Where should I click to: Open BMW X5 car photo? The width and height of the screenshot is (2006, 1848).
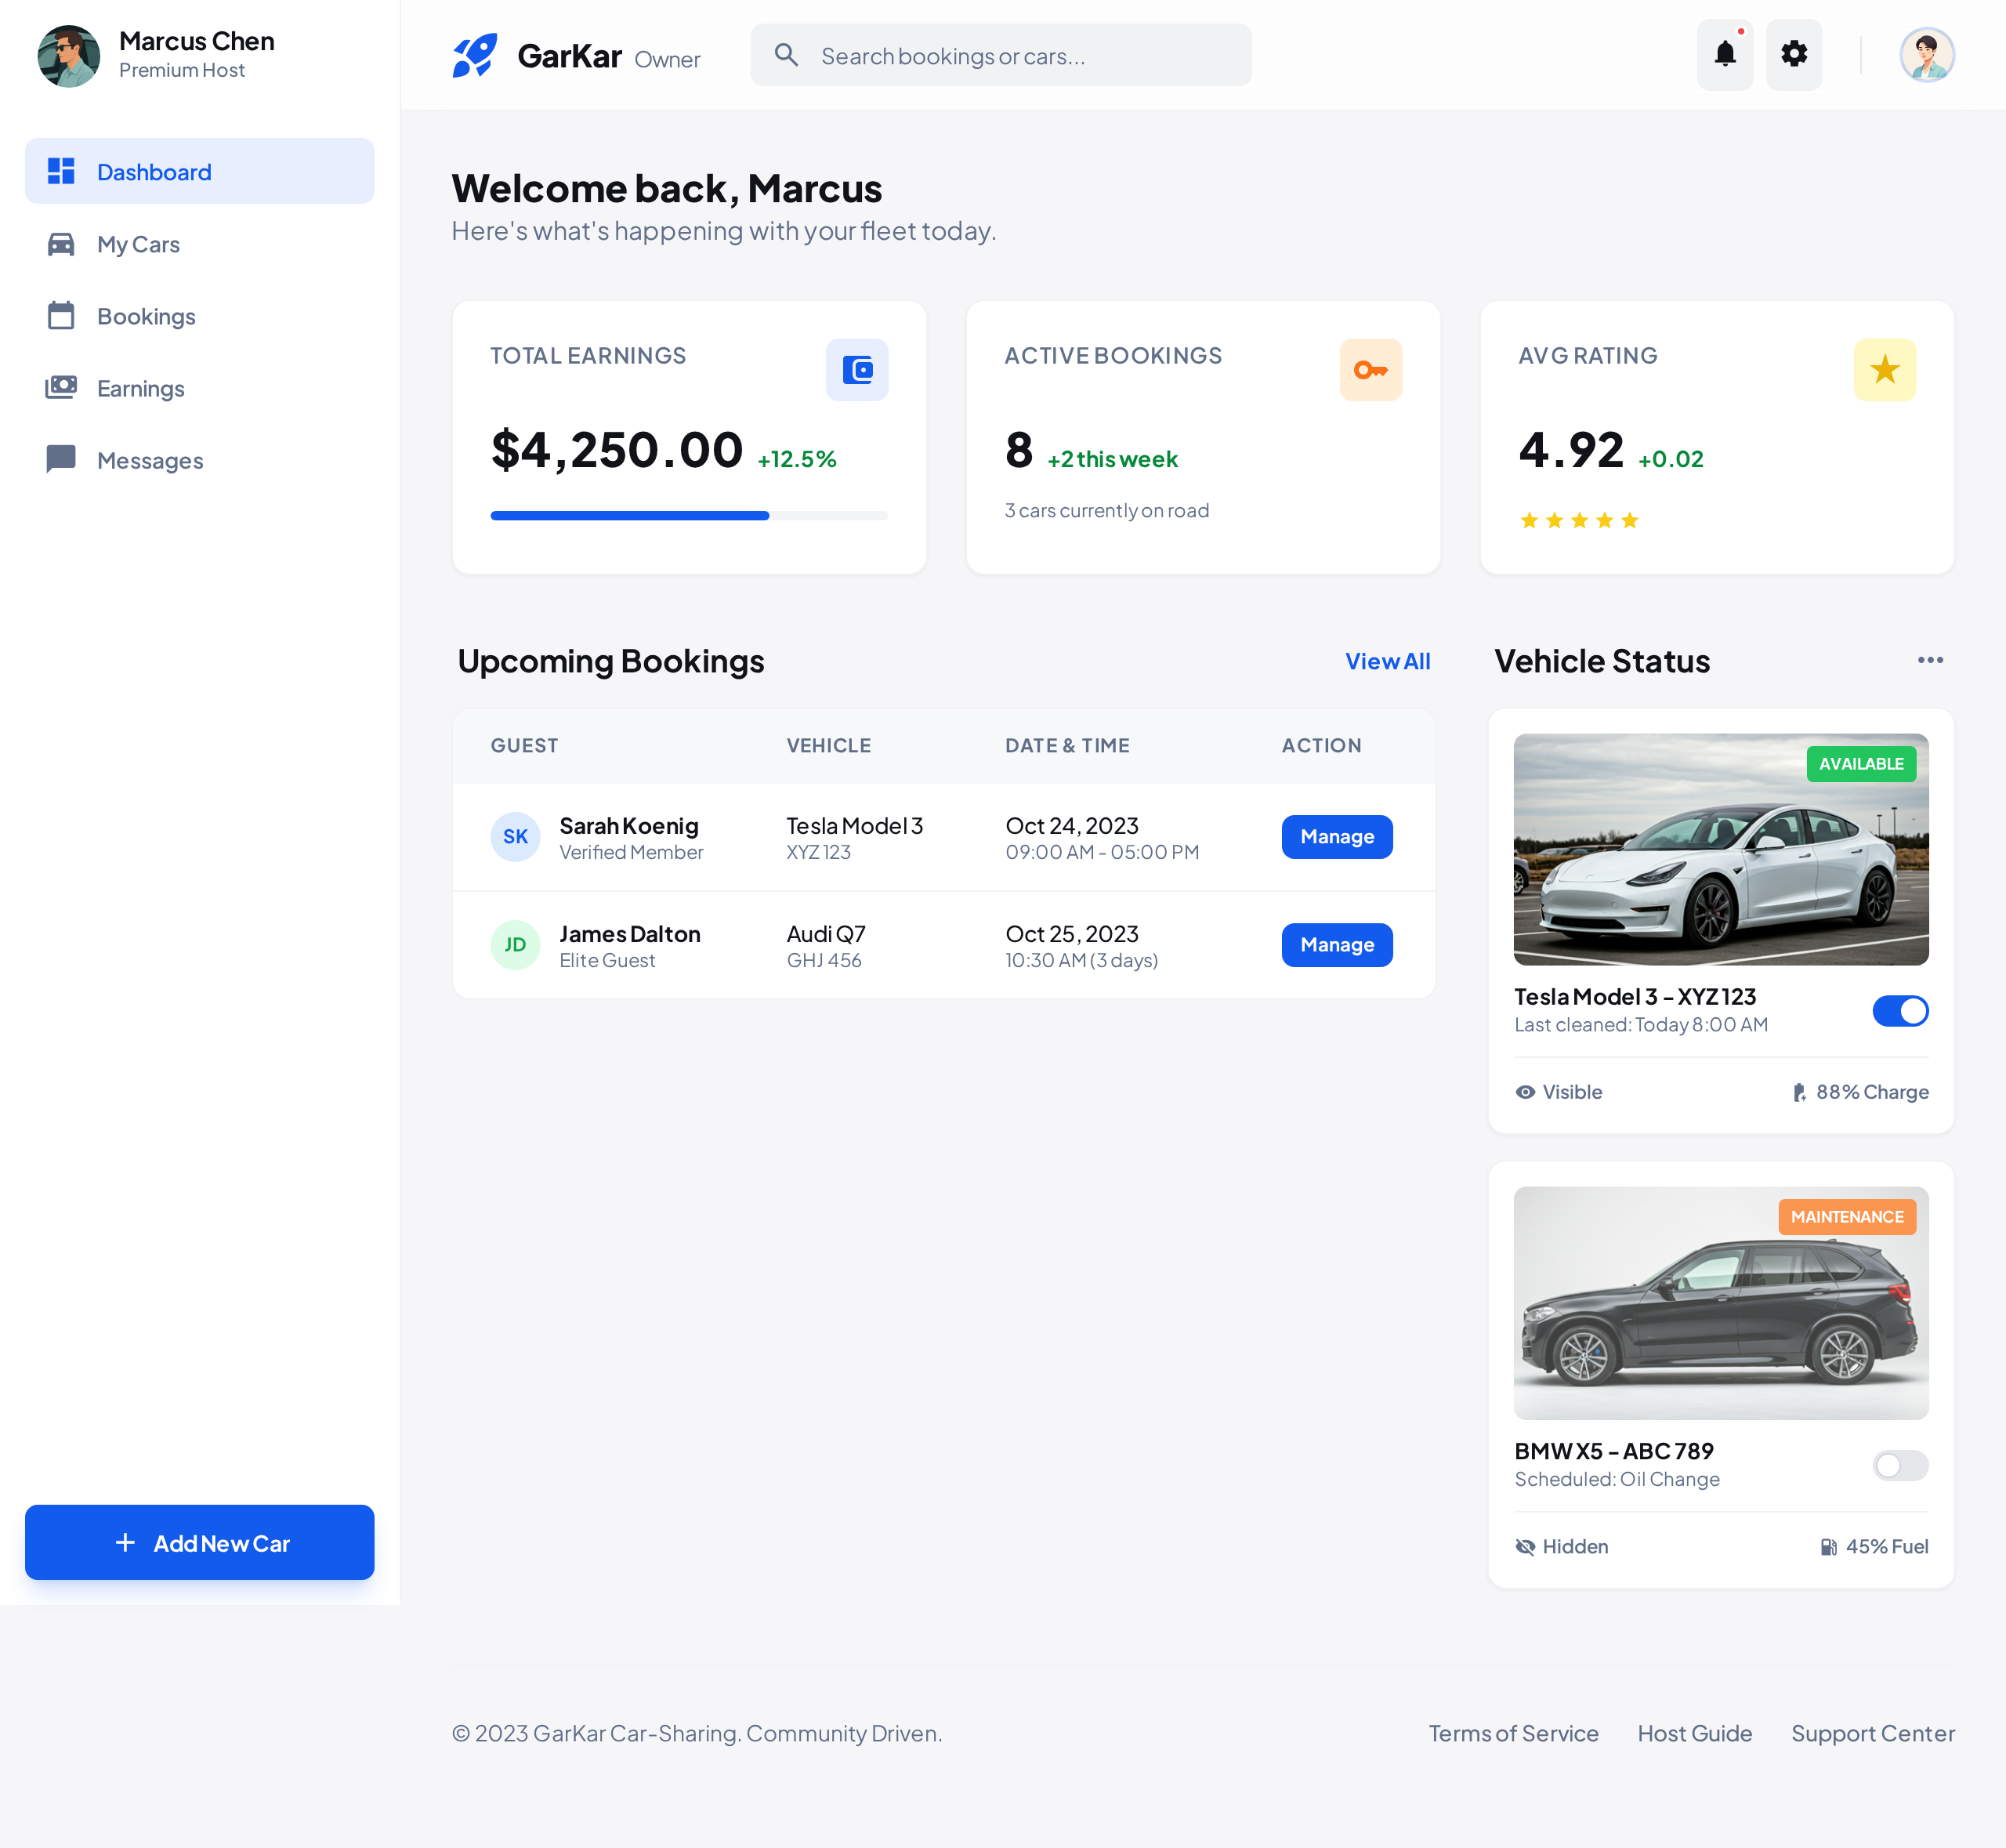coord(1721,1303)
